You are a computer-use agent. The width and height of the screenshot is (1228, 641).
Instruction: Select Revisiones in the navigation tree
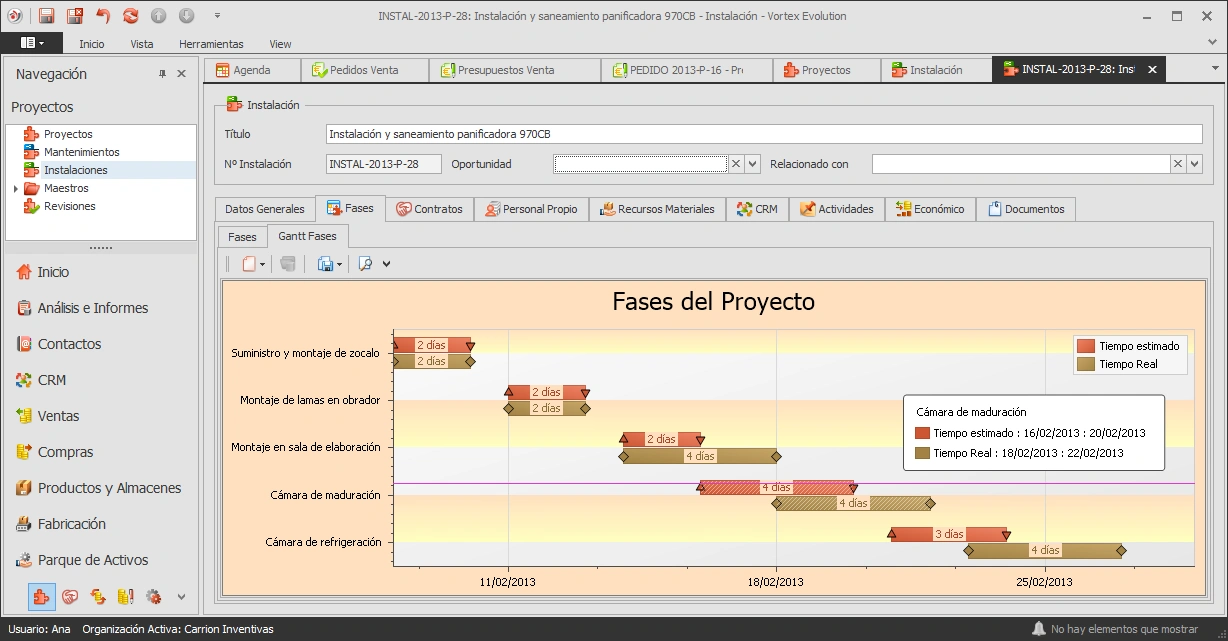pos(69,206)
